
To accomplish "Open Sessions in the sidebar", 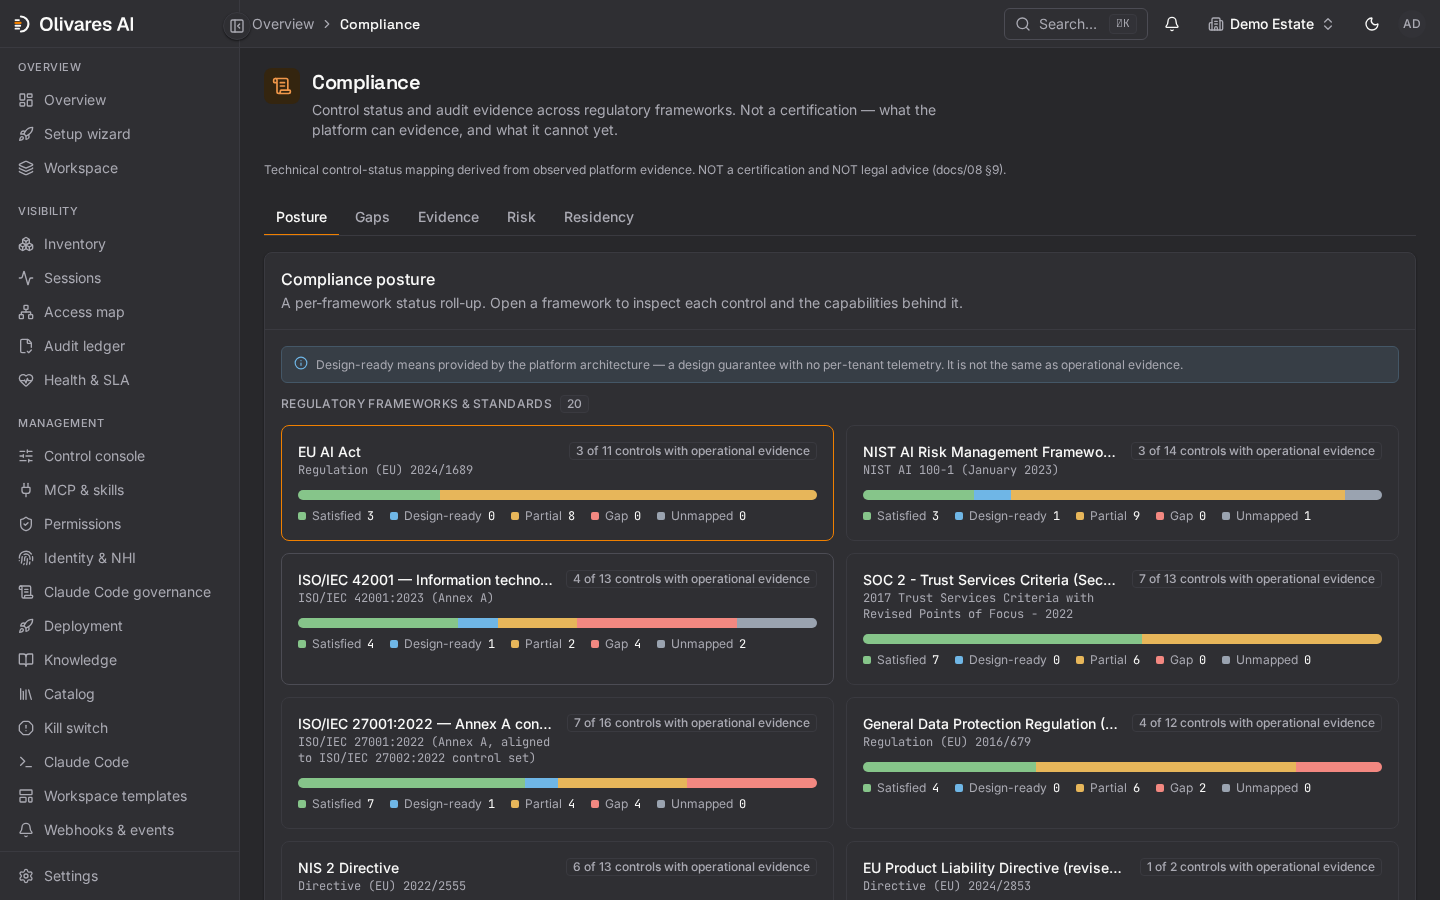I will coord(120,278).
